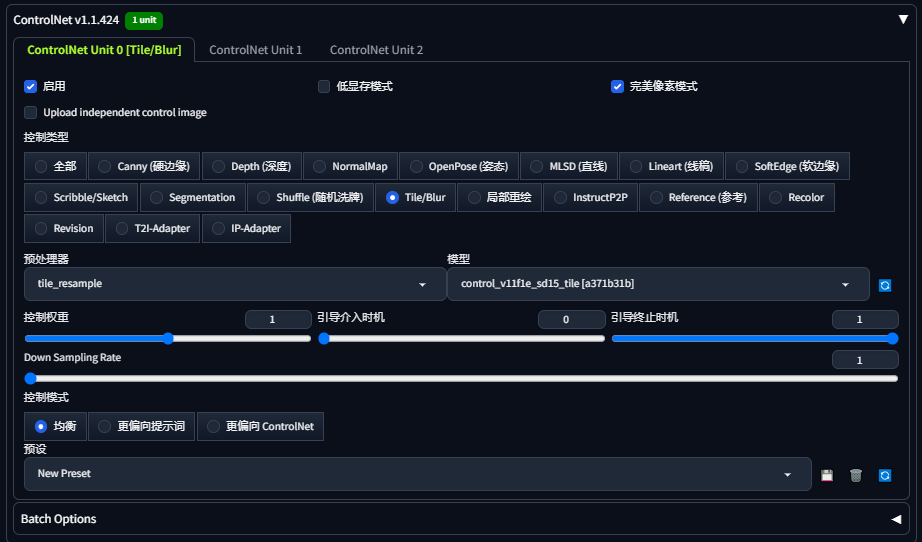Viewport: 922px width, 542px height.
Task: Delete preset using the trash icon
Action: pos(856,475)
